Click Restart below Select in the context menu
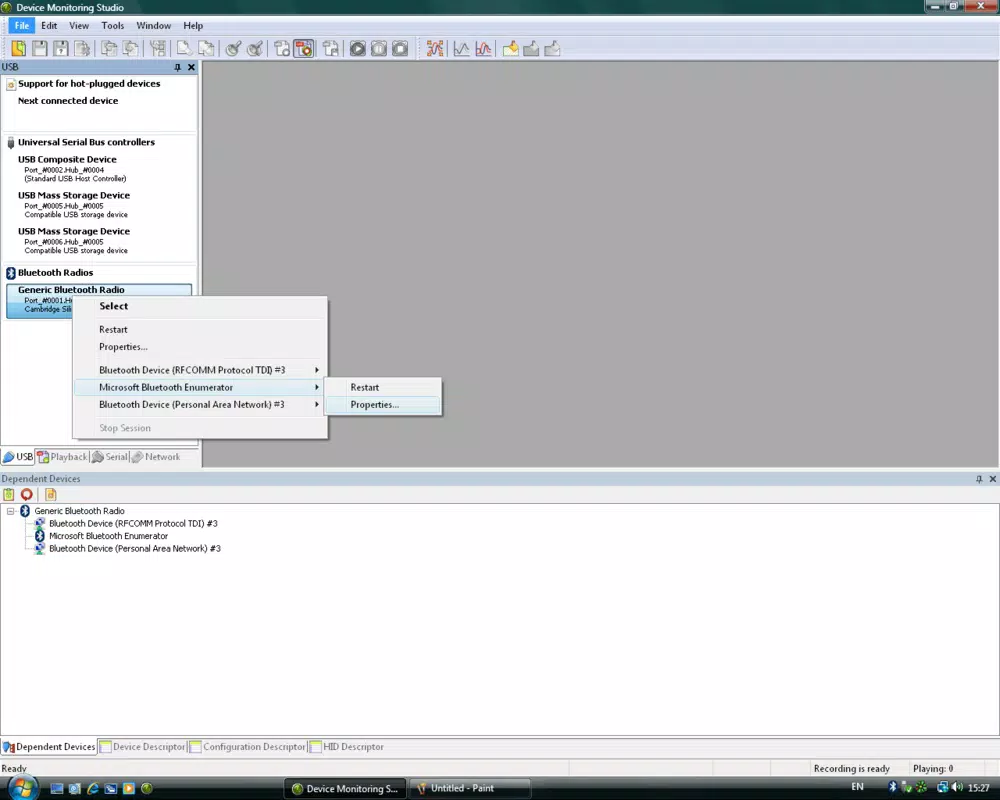 tap(201, 330)
